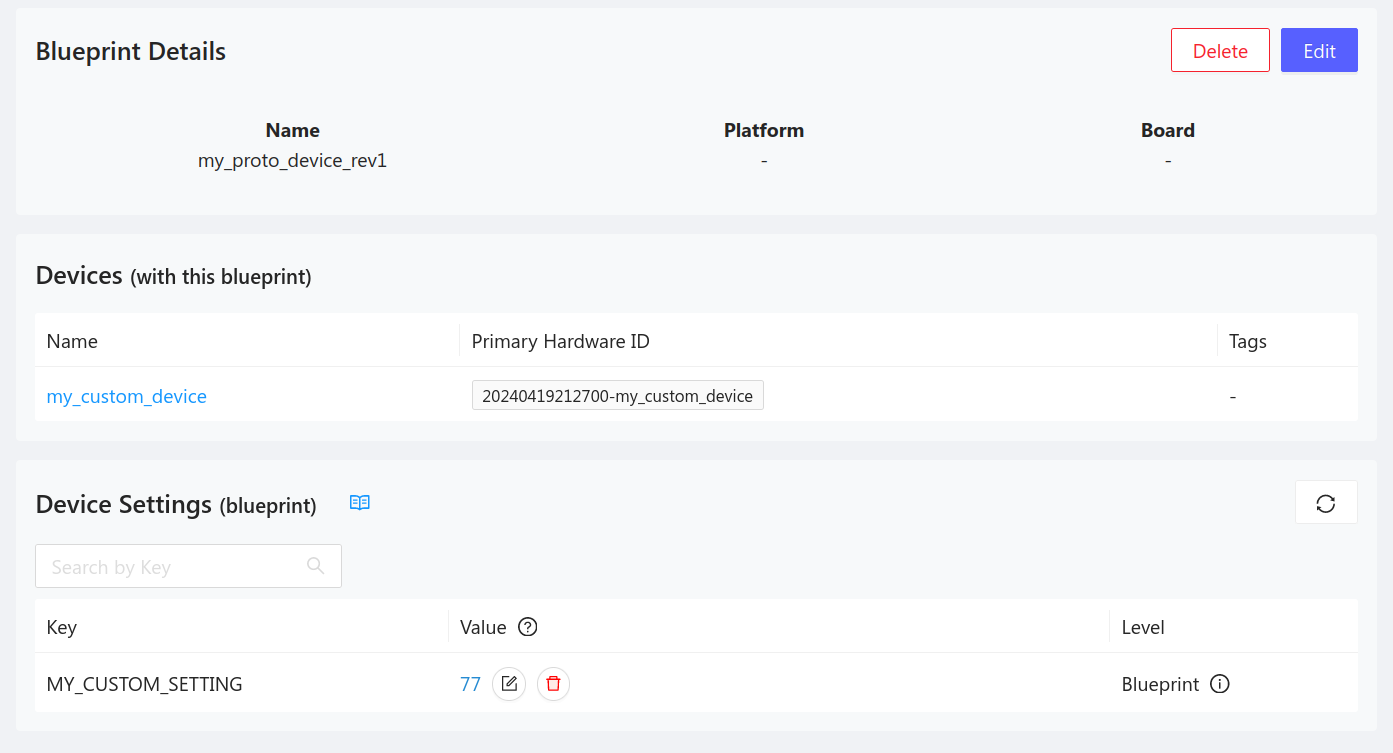Refresh device settings with the reload icon
Screen dimensions: 1393x753
point(1326,503)
